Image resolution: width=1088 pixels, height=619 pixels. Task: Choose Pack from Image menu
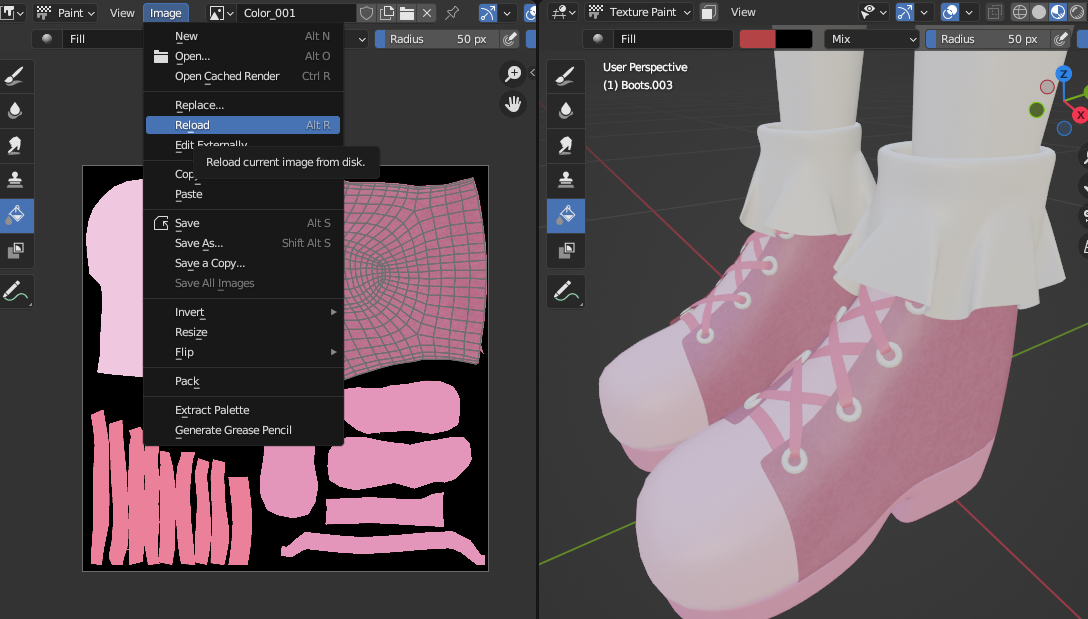point(243,381)
